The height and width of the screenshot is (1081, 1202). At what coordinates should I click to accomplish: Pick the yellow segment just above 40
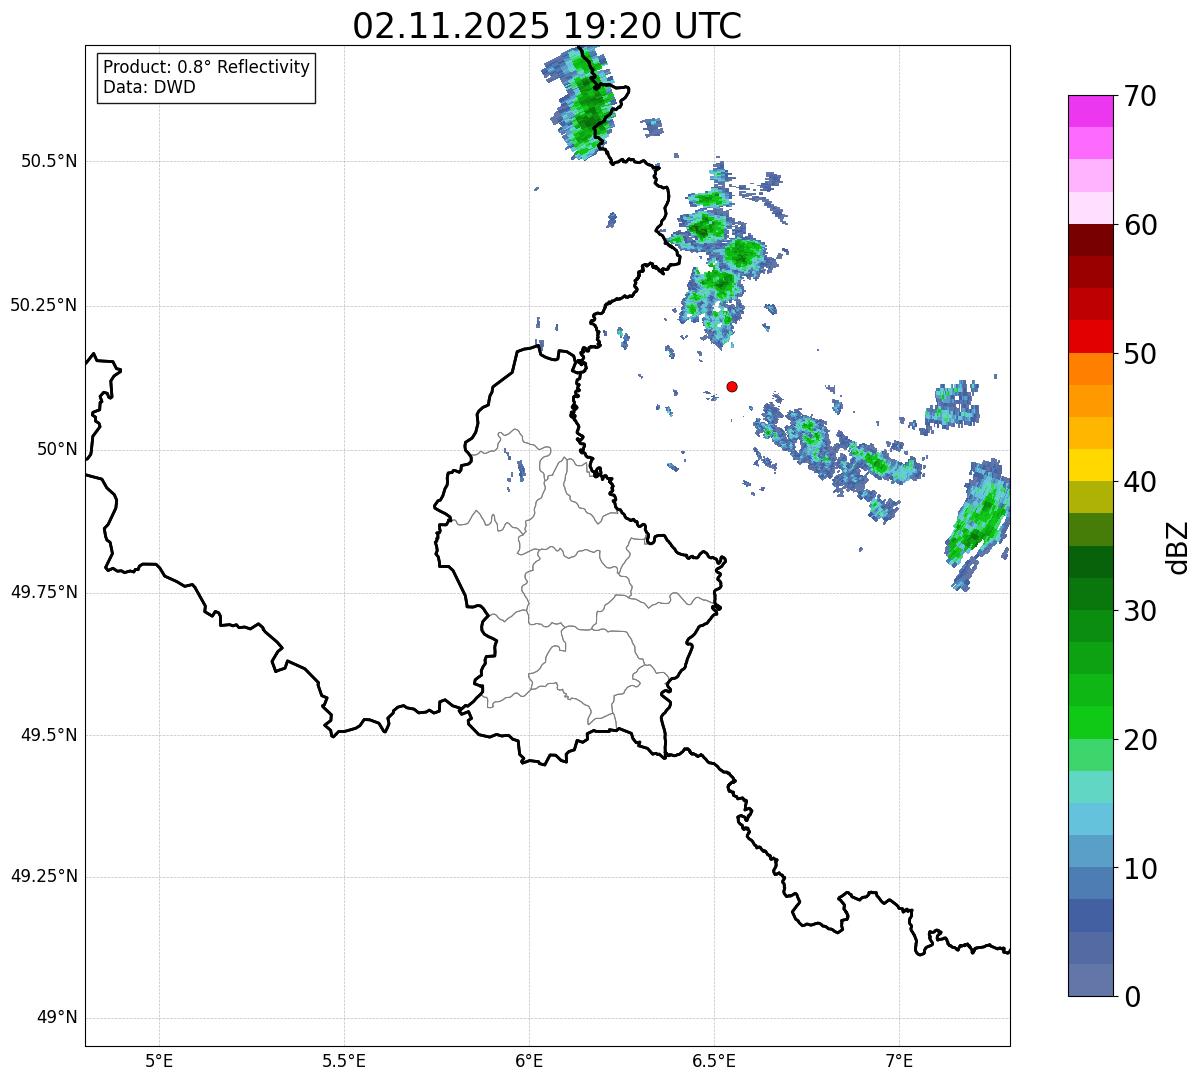point(1091,465)
